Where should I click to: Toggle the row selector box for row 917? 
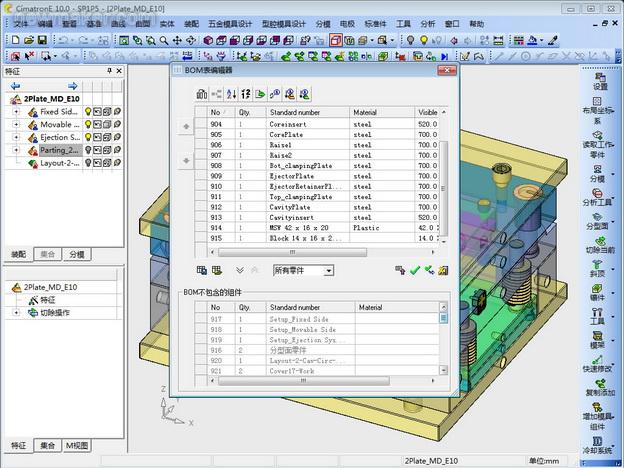pos(201,319)
